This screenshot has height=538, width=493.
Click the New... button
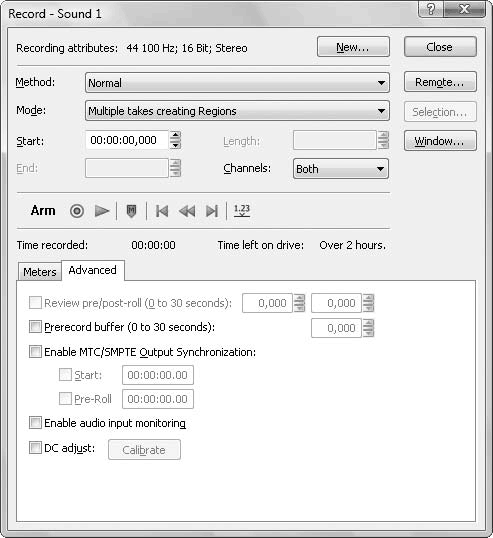coord(353,47)
